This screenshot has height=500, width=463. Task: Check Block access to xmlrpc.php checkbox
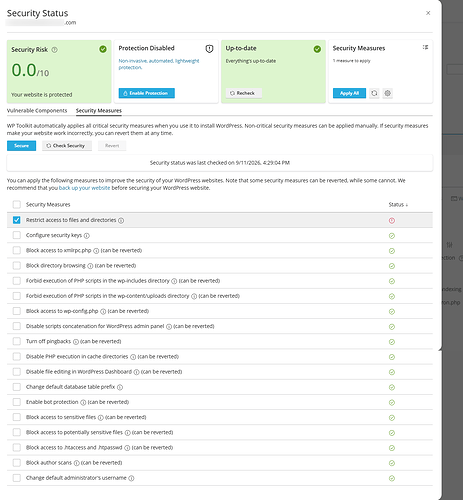tap(17, 250)
